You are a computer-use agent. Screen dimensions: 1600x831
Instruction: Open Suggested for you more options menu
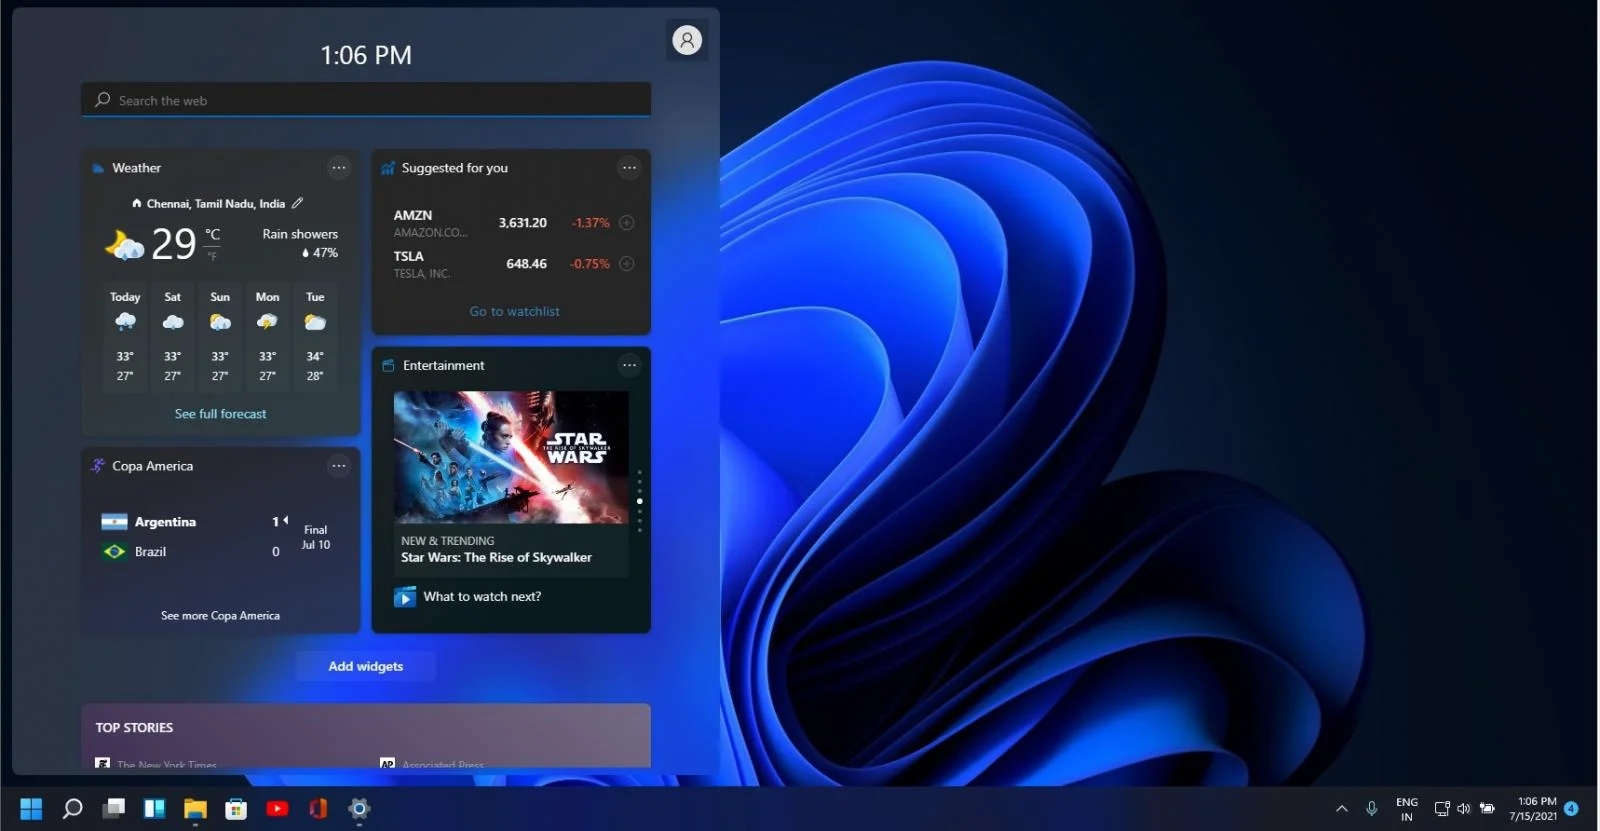tap(629, 168)
